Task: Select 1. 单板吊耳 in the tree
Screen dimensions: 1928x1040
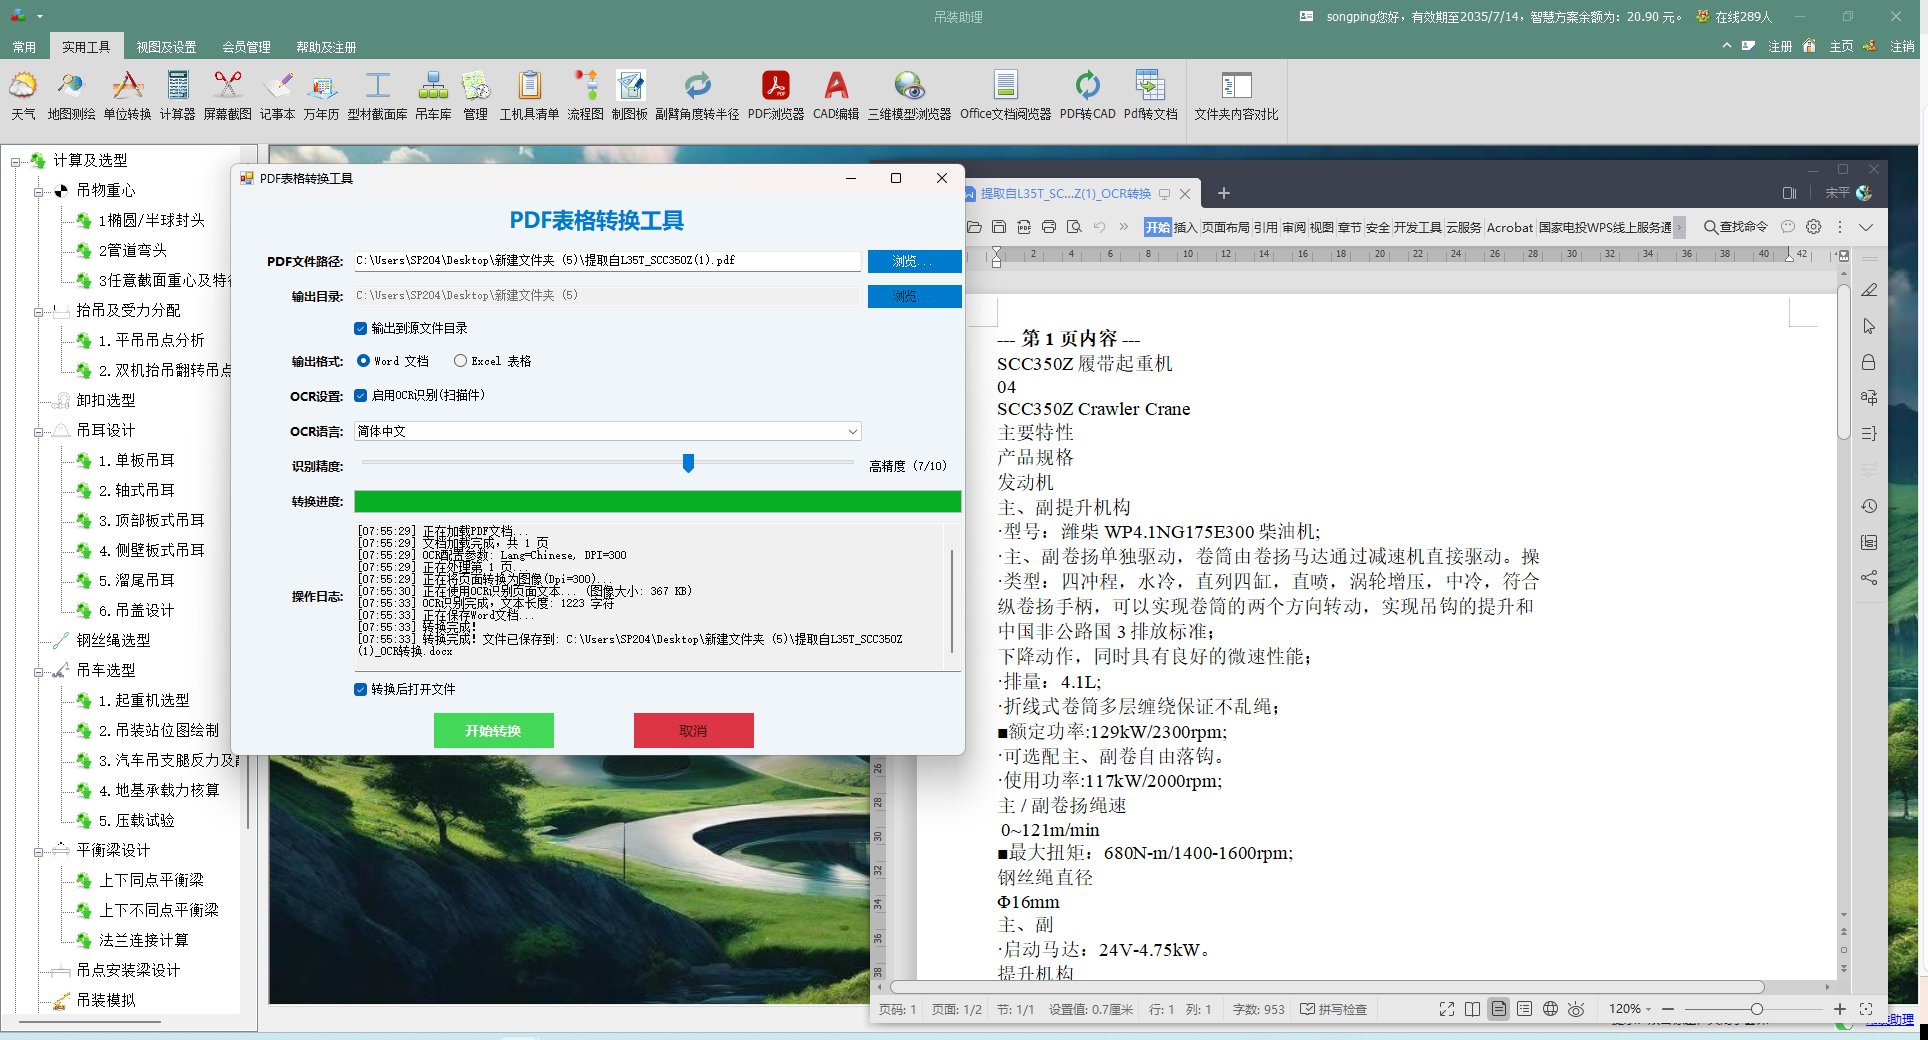Action: point(136,460)
